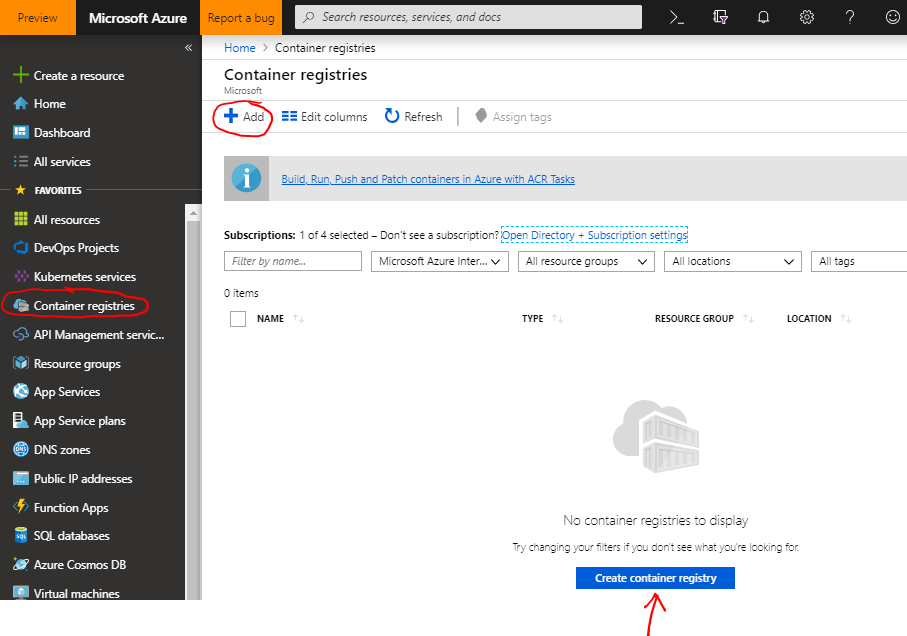Open the help question mark
907x636 pixels.
pyautogui.click(x=850, y=17)
